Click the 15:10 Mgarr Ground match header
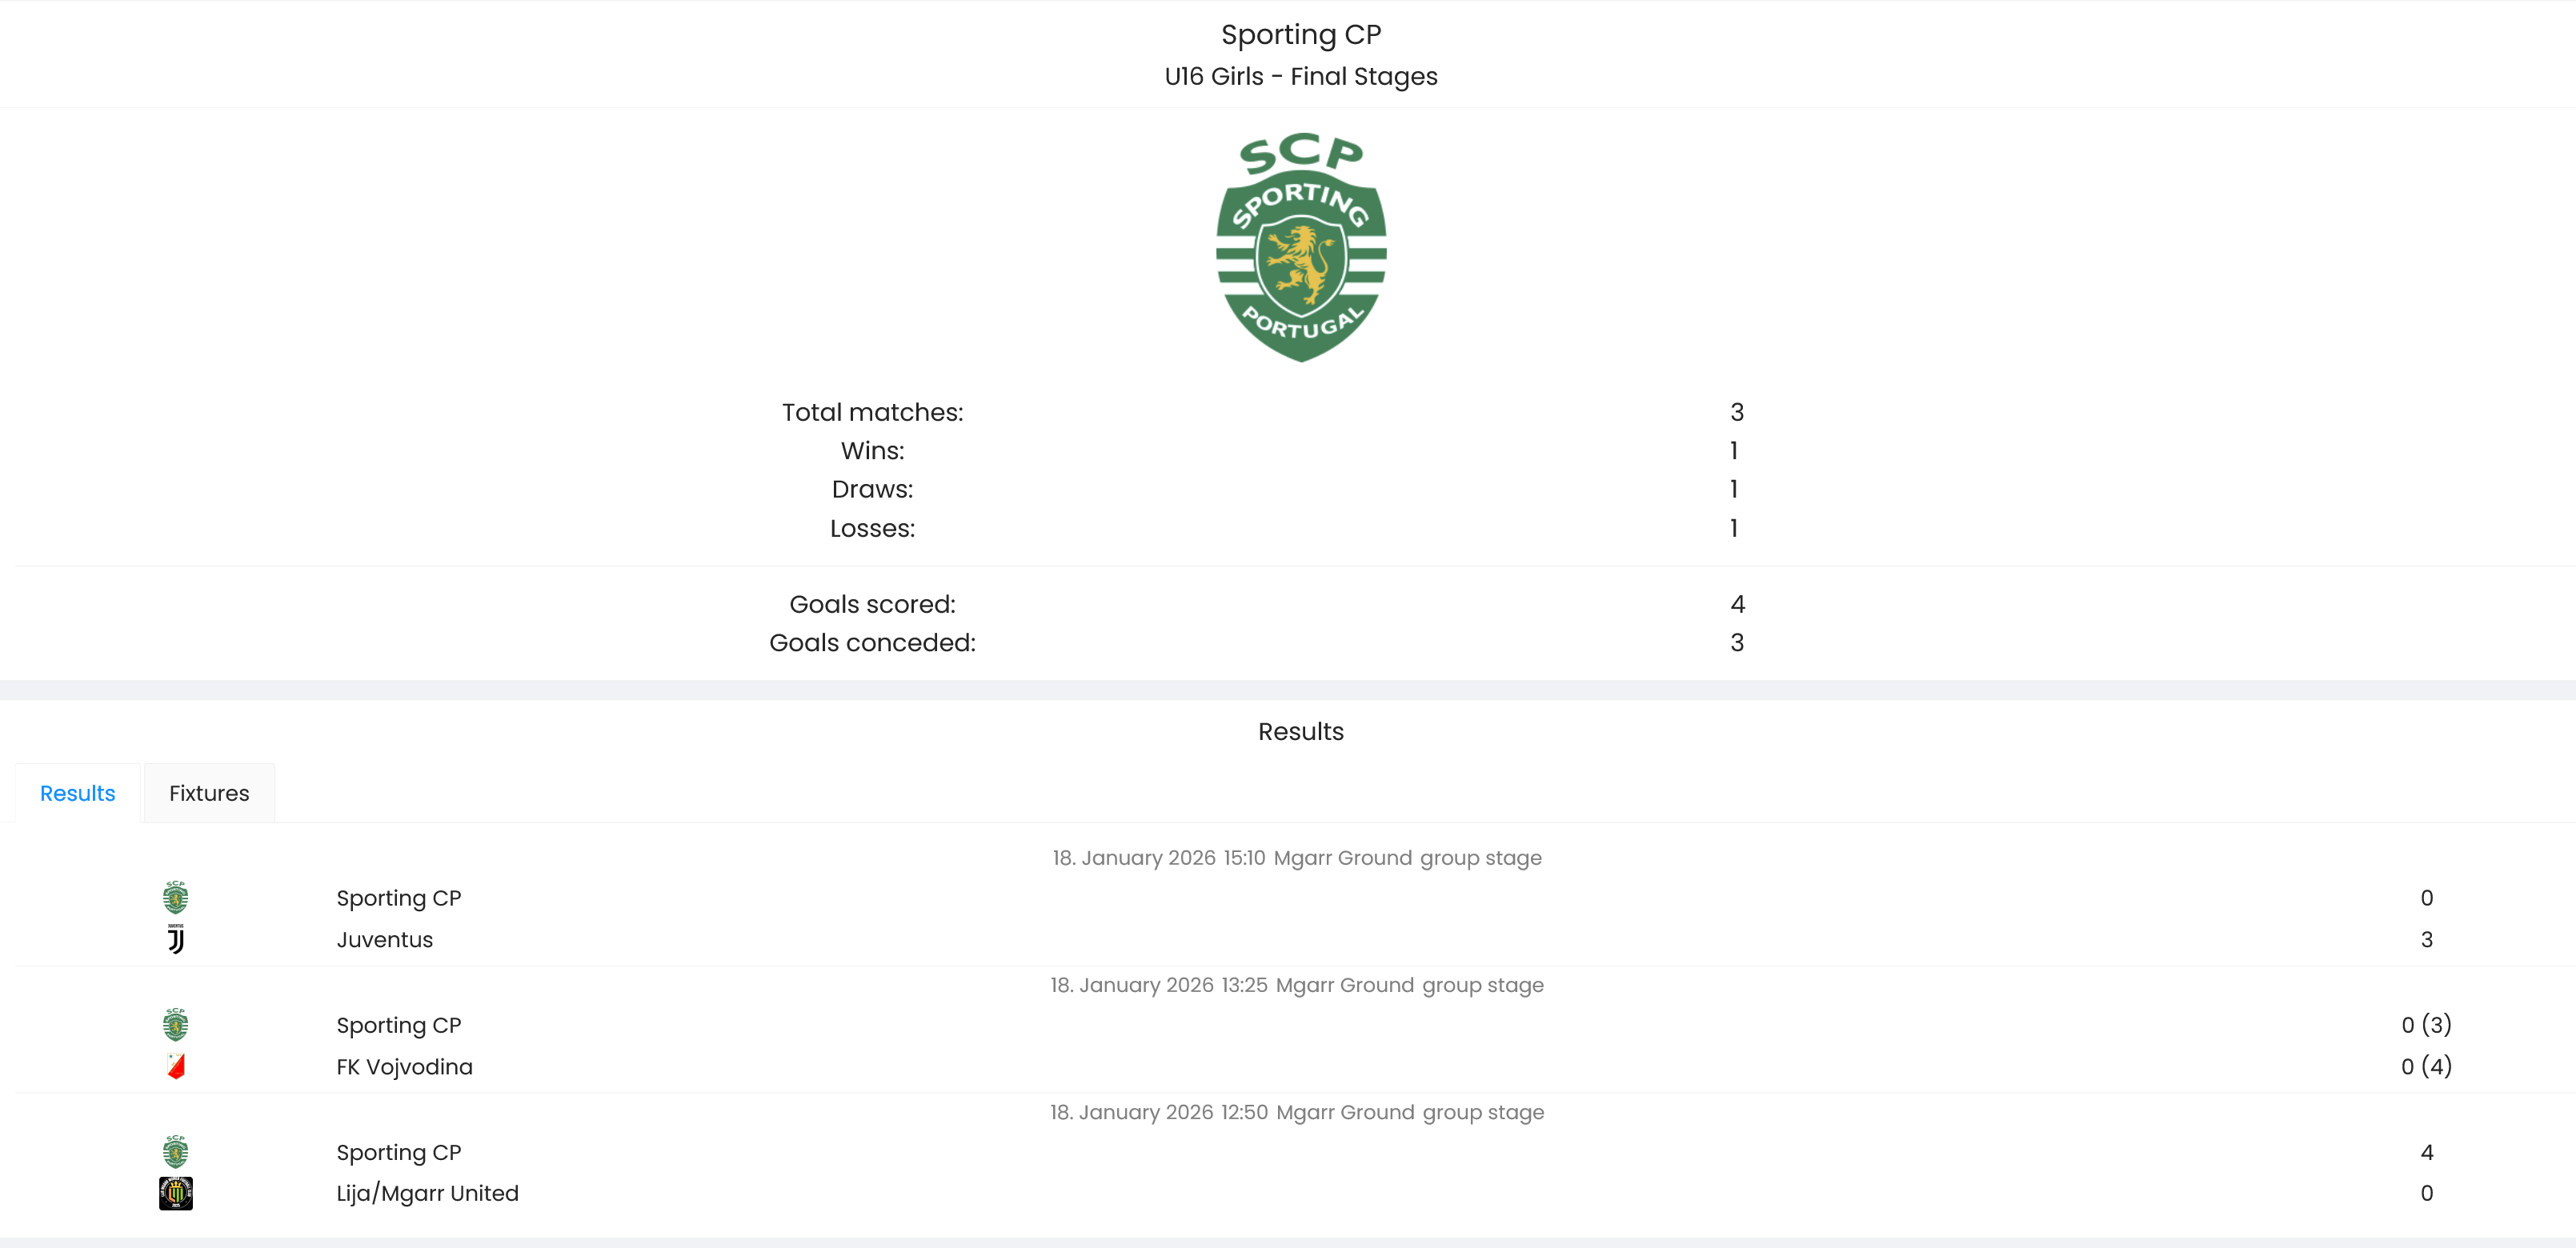2576x1248 pixels. click(x=1296, y=858)
